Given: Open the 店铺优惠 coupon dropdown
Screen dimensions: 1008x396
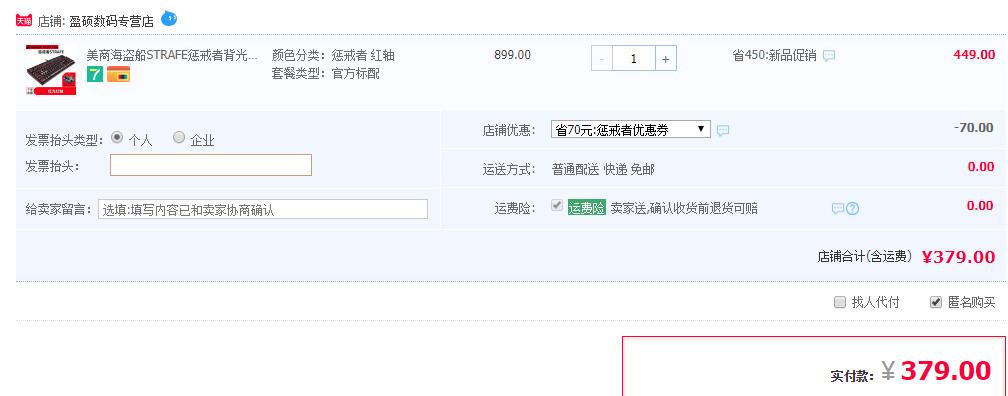Looking at the screenshot, I should coord(631,130).
